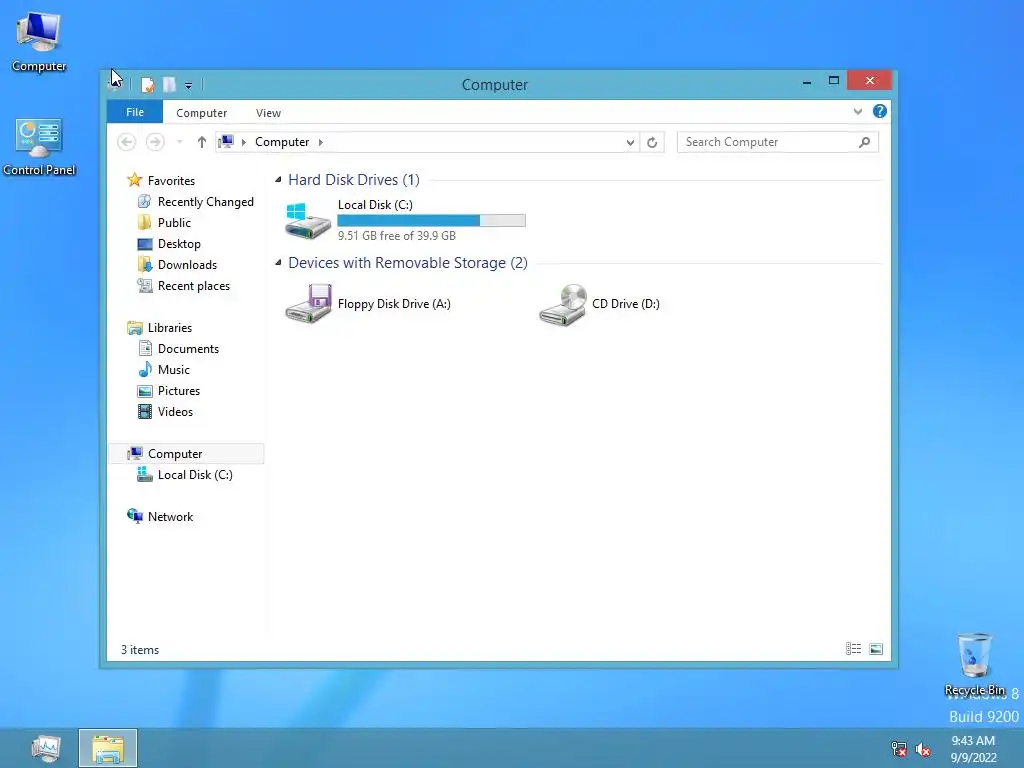Click the Forward navigation arrow
This screenshot has width=1024, height=768.
tap(155, 142)
